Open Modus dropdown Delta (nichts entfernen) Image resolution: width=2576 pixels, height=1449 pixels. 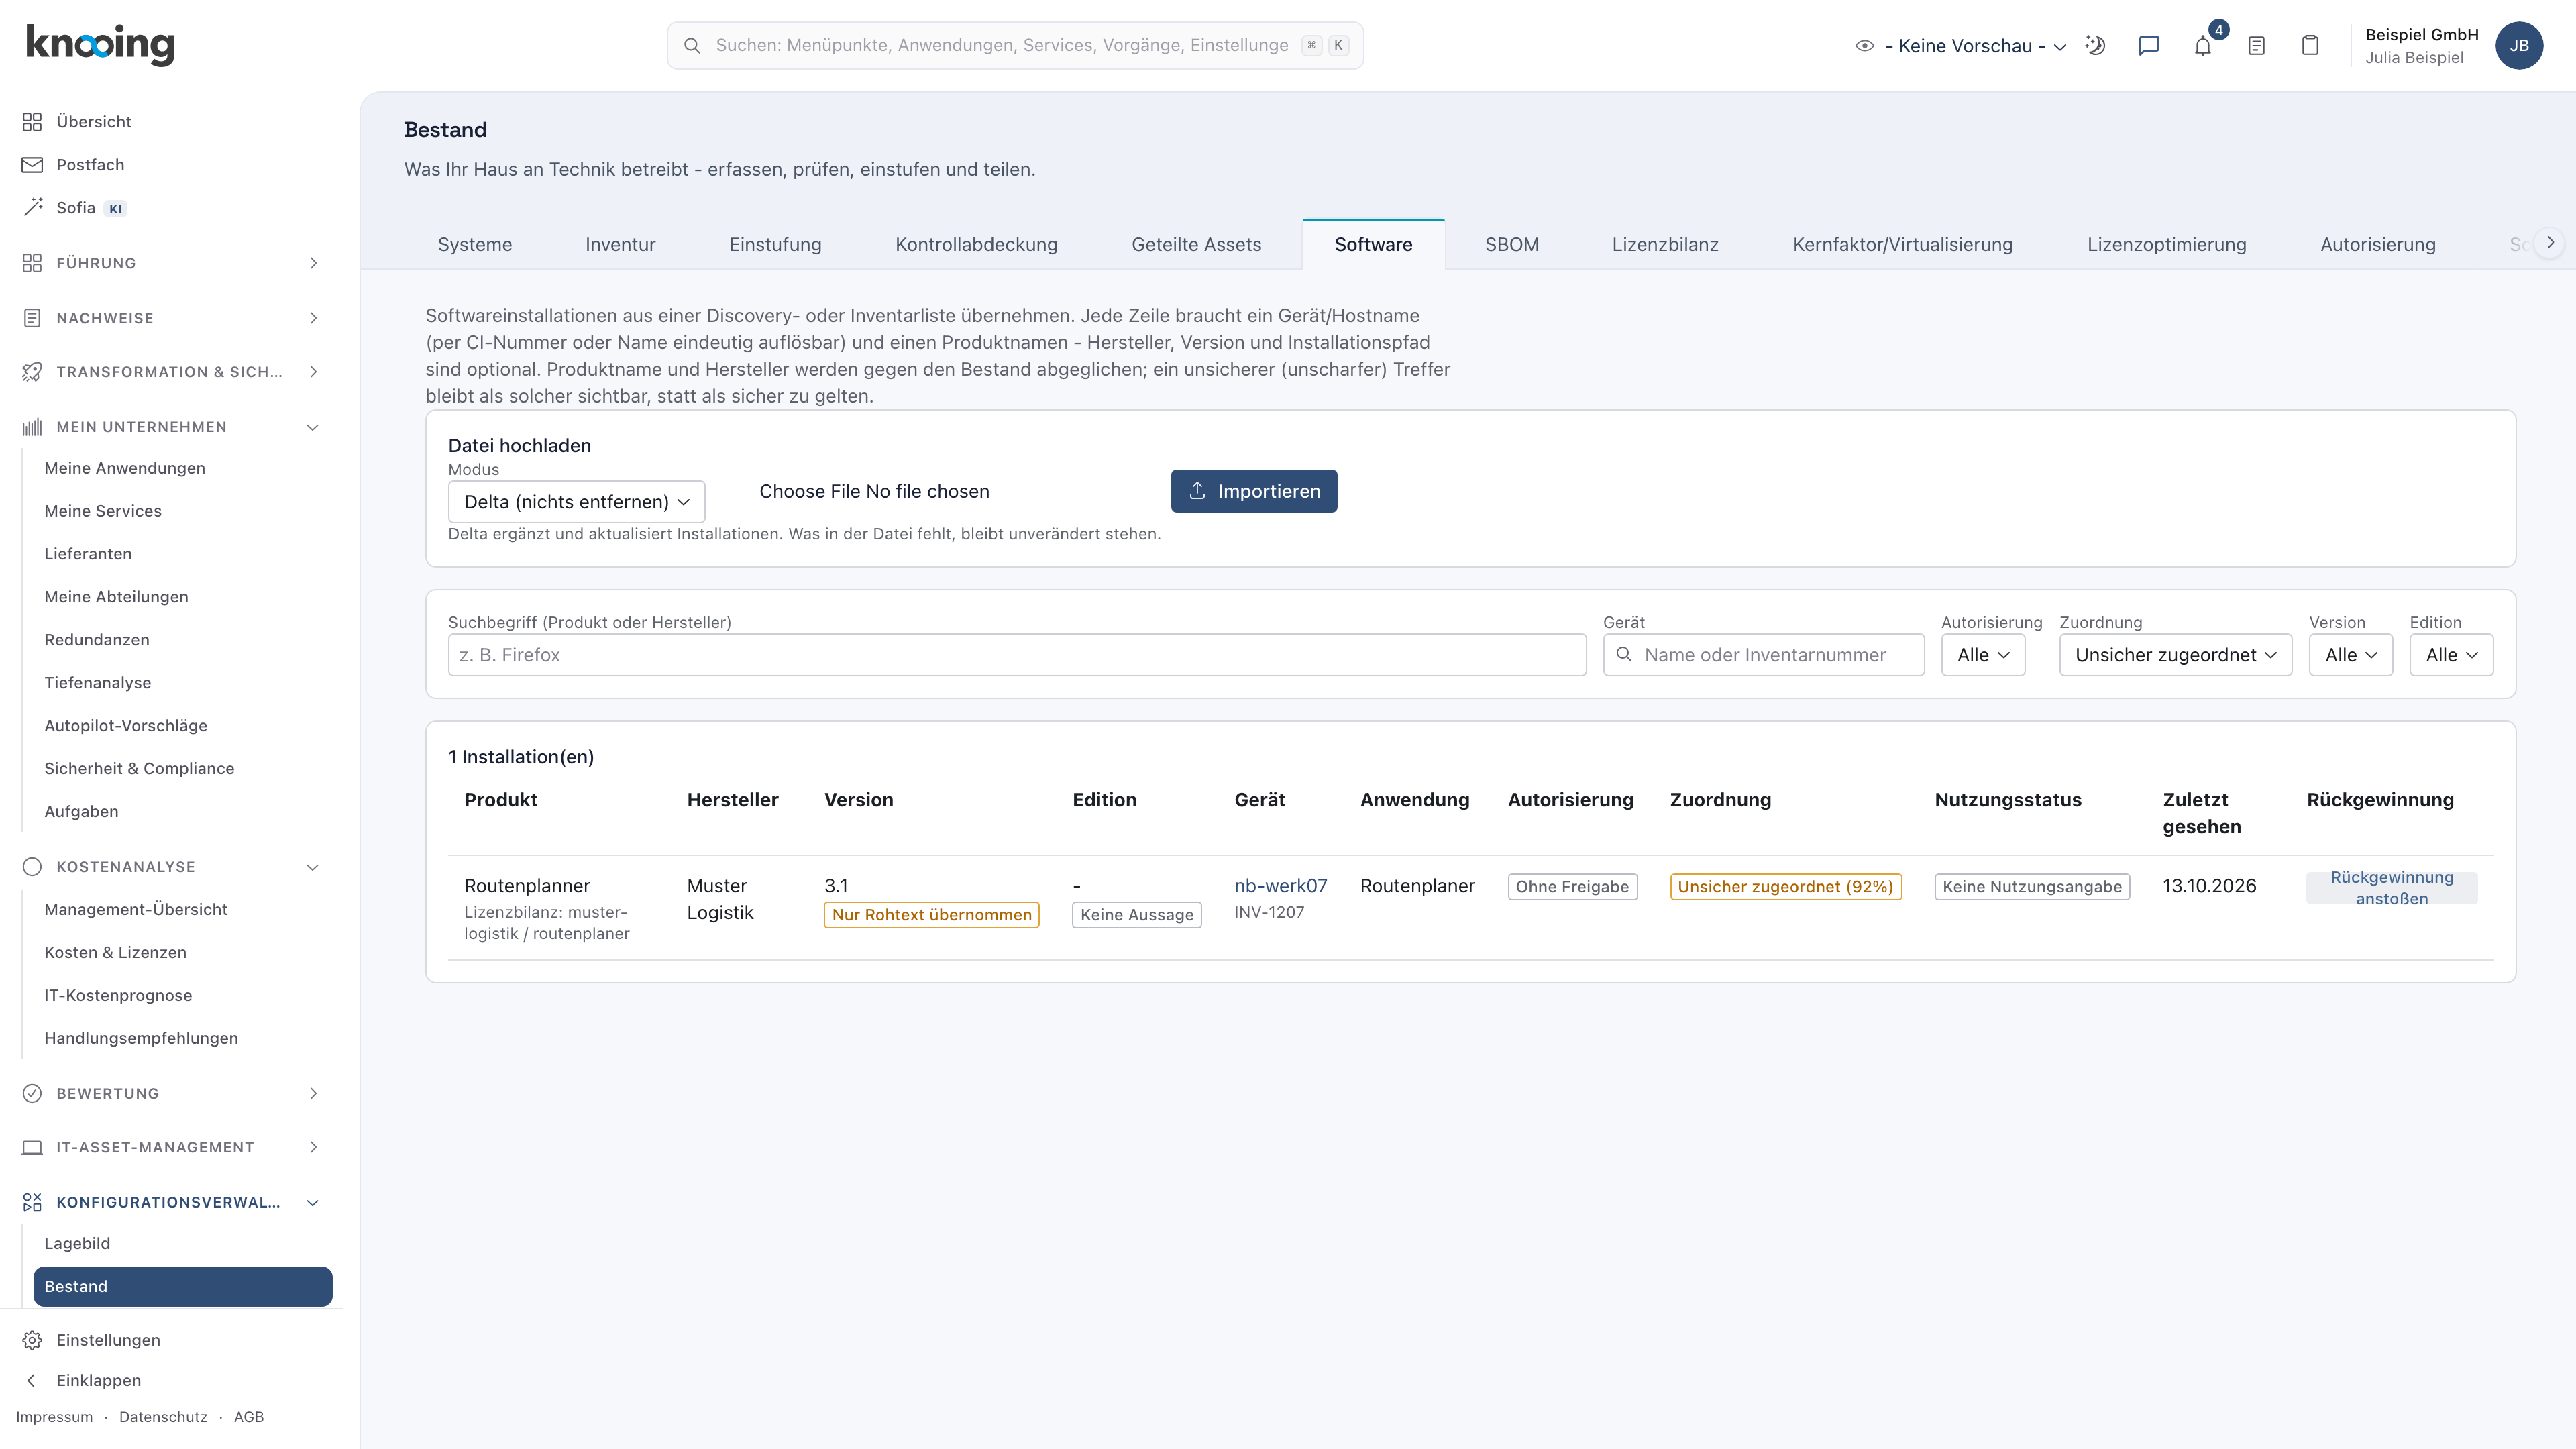(577, 502)
